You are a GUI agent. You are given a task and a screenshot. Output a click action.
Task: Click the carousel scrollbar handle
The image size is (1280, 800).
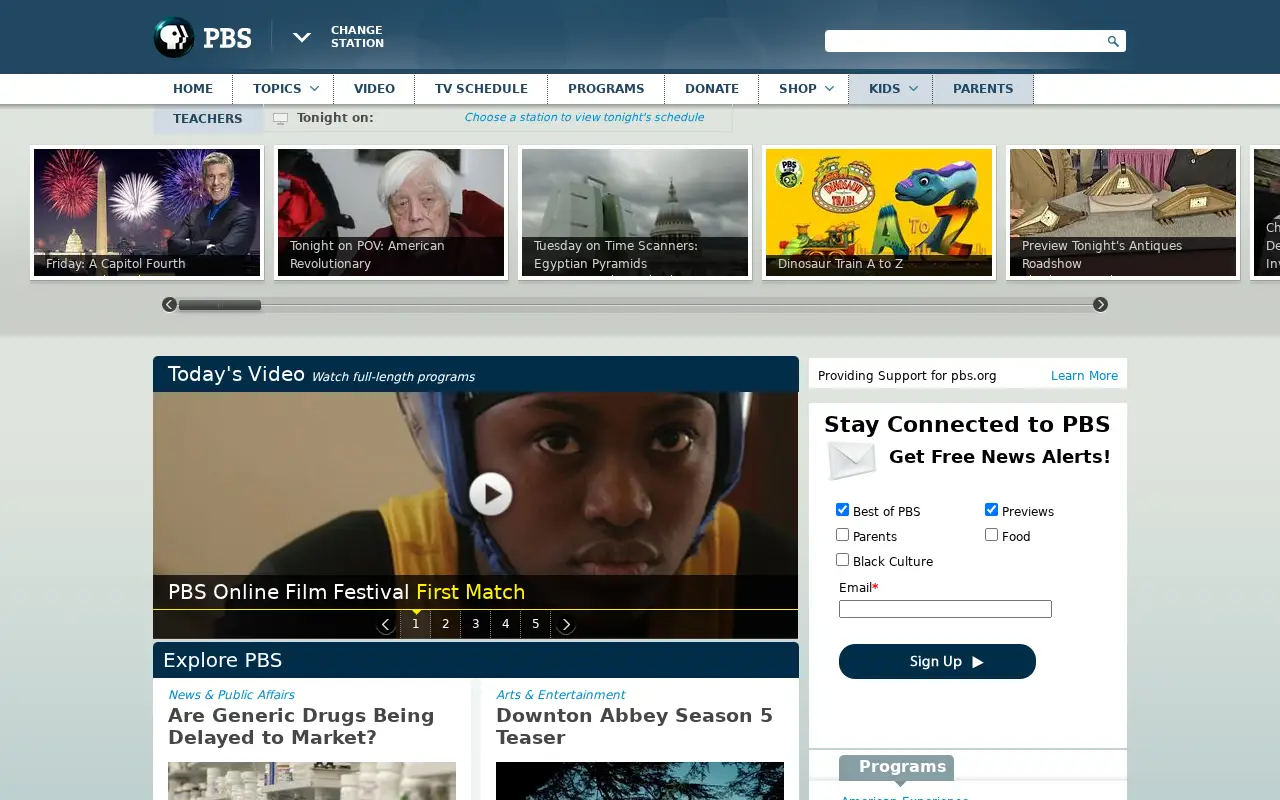click(x=220, y=305)
